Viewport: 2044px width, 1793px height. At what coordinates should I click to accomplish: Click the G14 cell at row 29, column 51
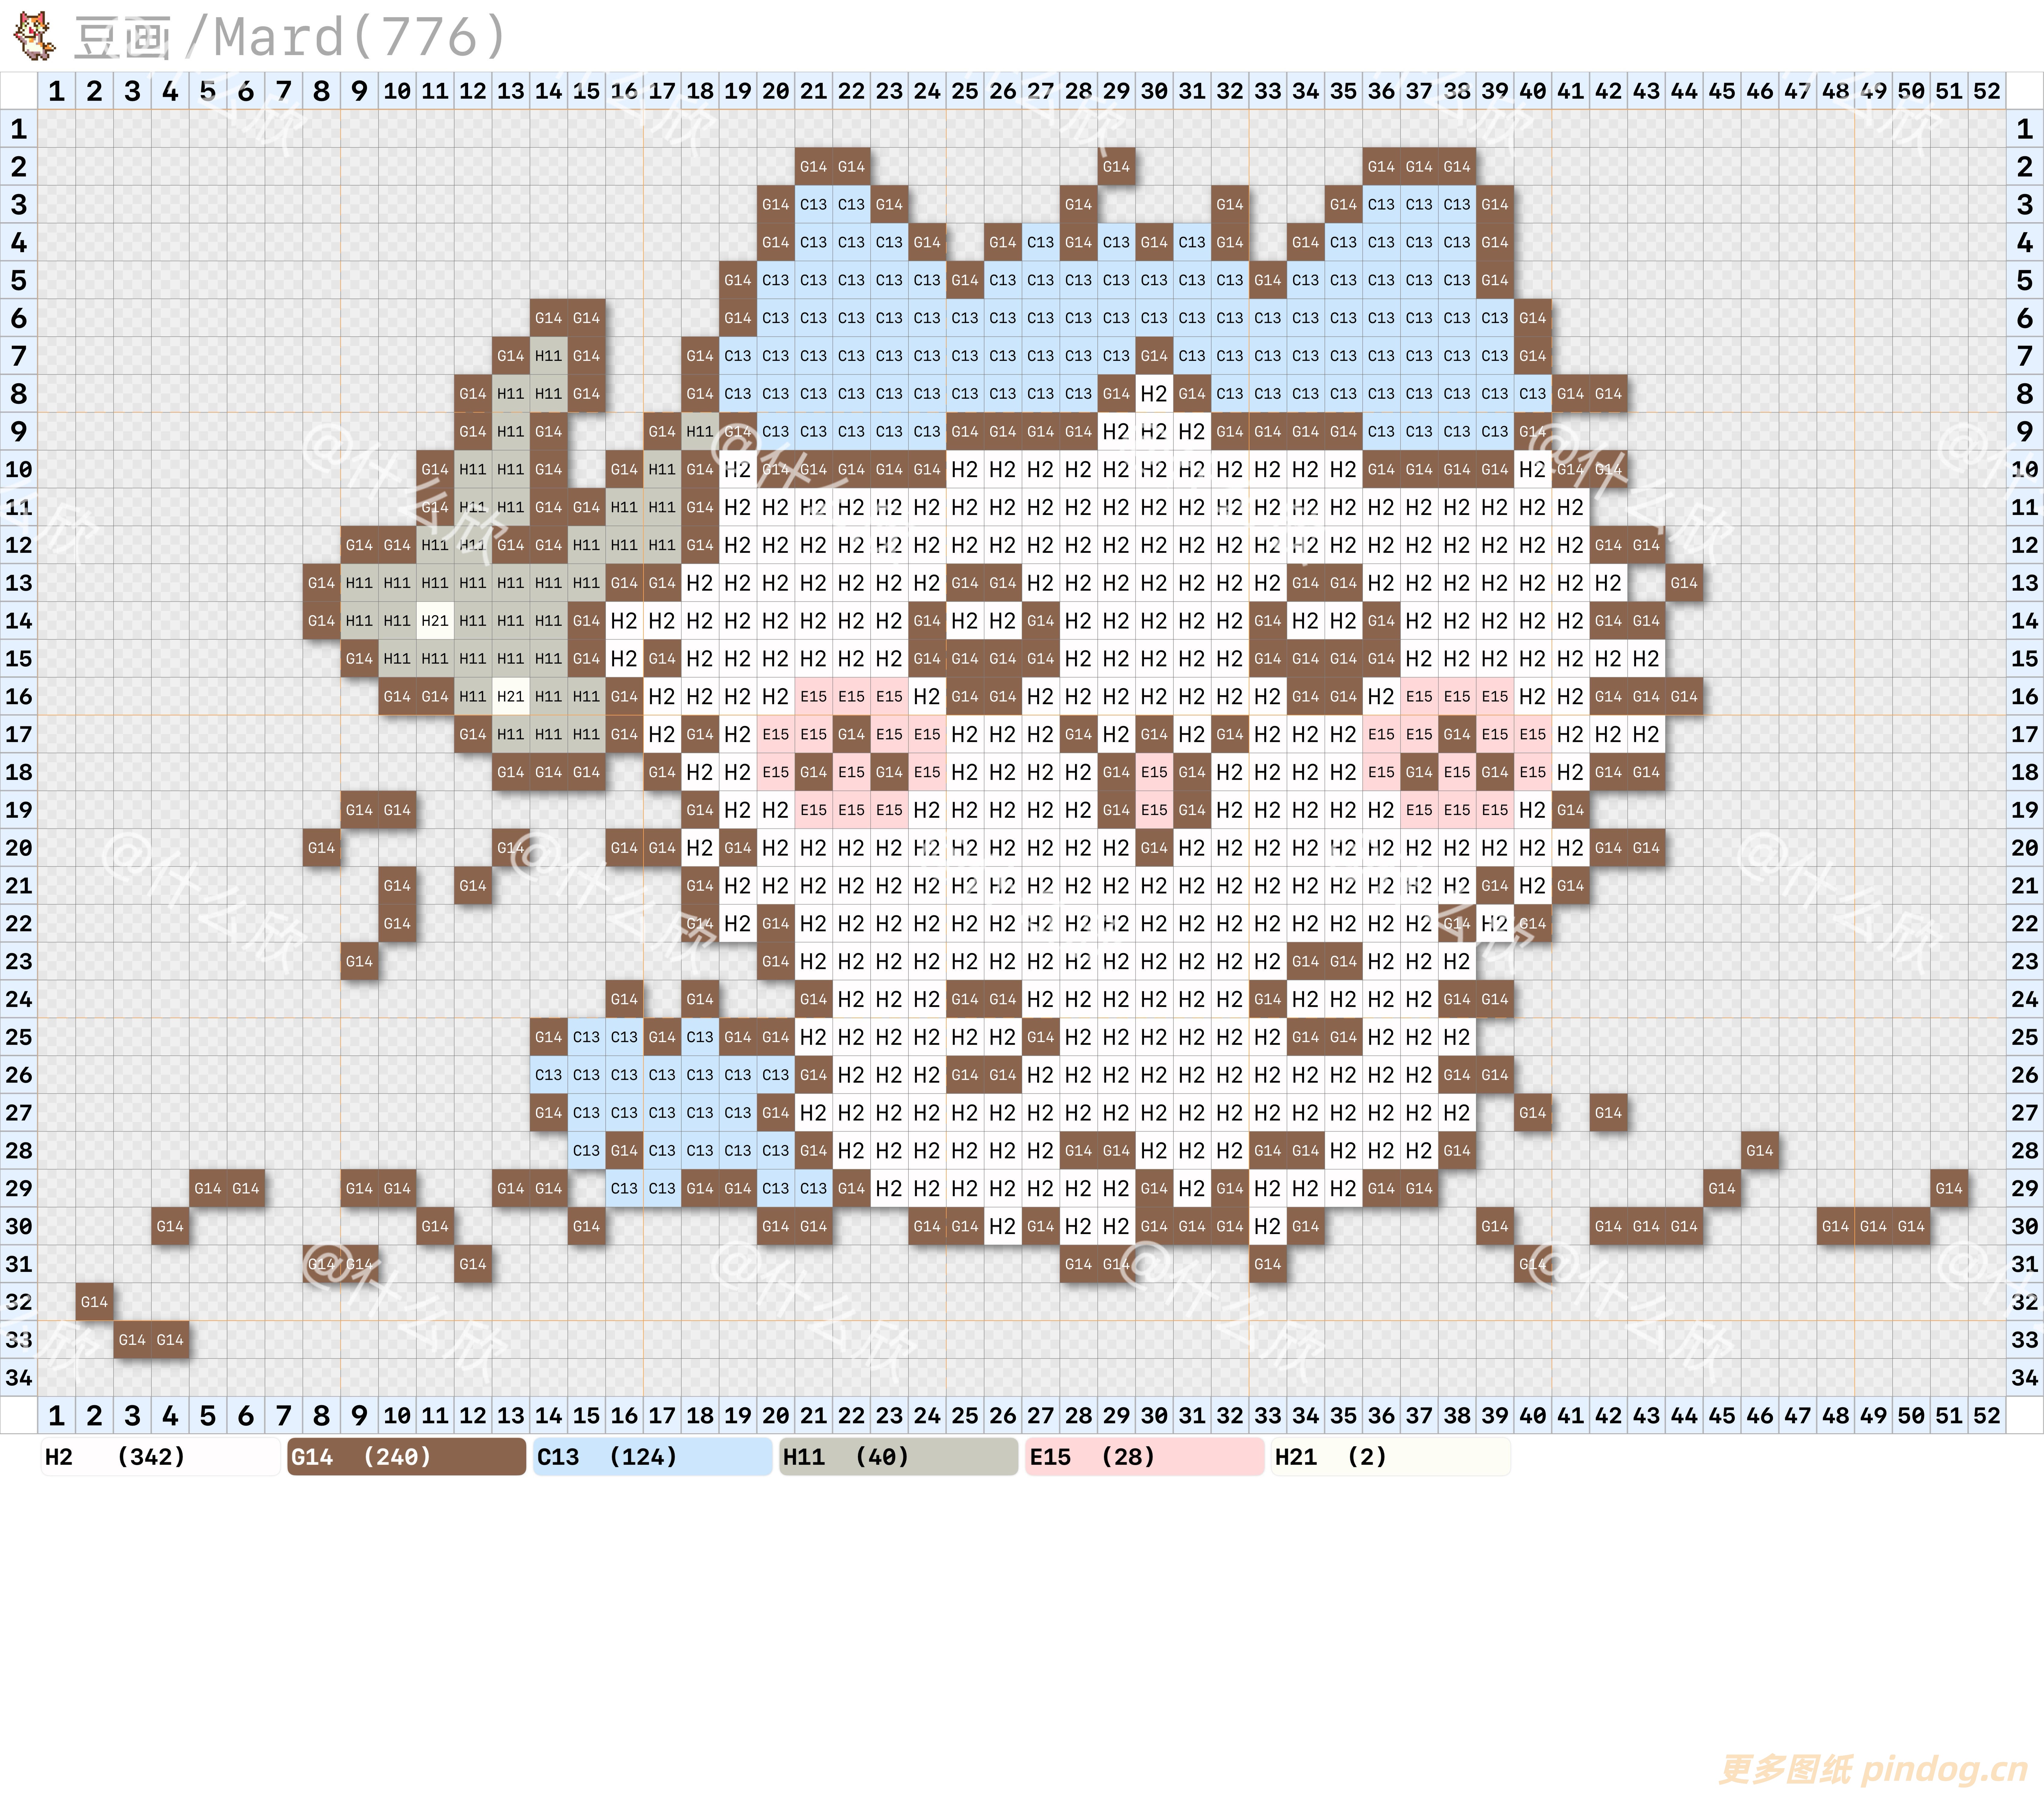coord(1949,1189)
